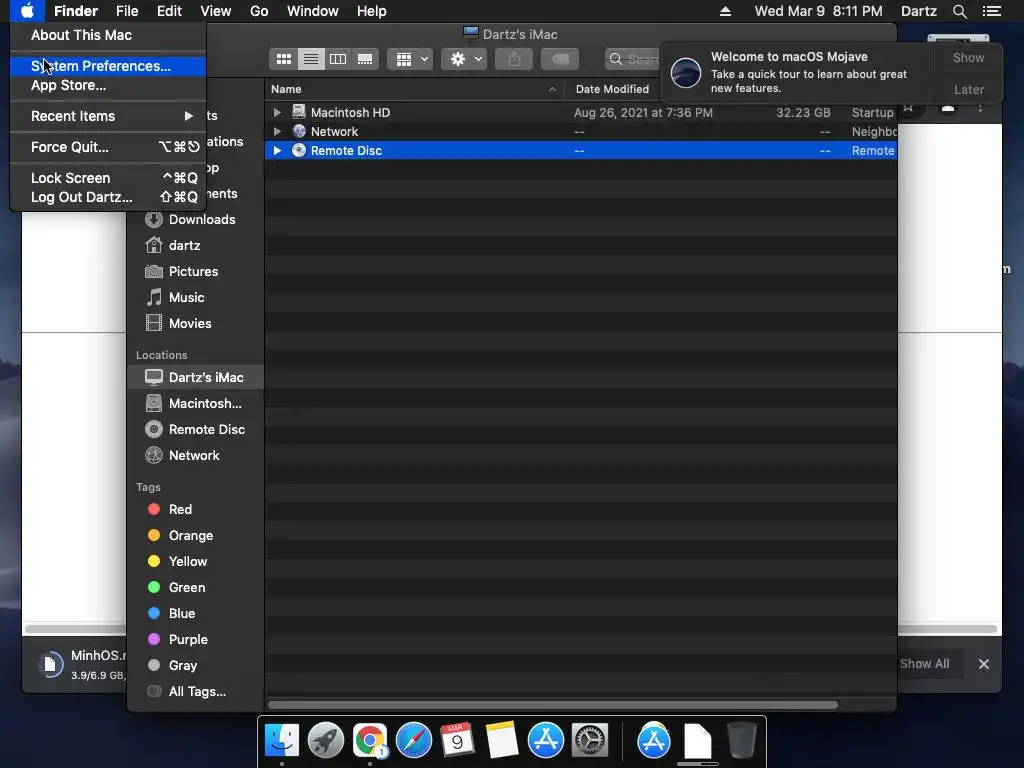Image resolution: width=1024 pixels, height=768 pixels.
Task: Select the Green tag
Action: tap(195, 588)
